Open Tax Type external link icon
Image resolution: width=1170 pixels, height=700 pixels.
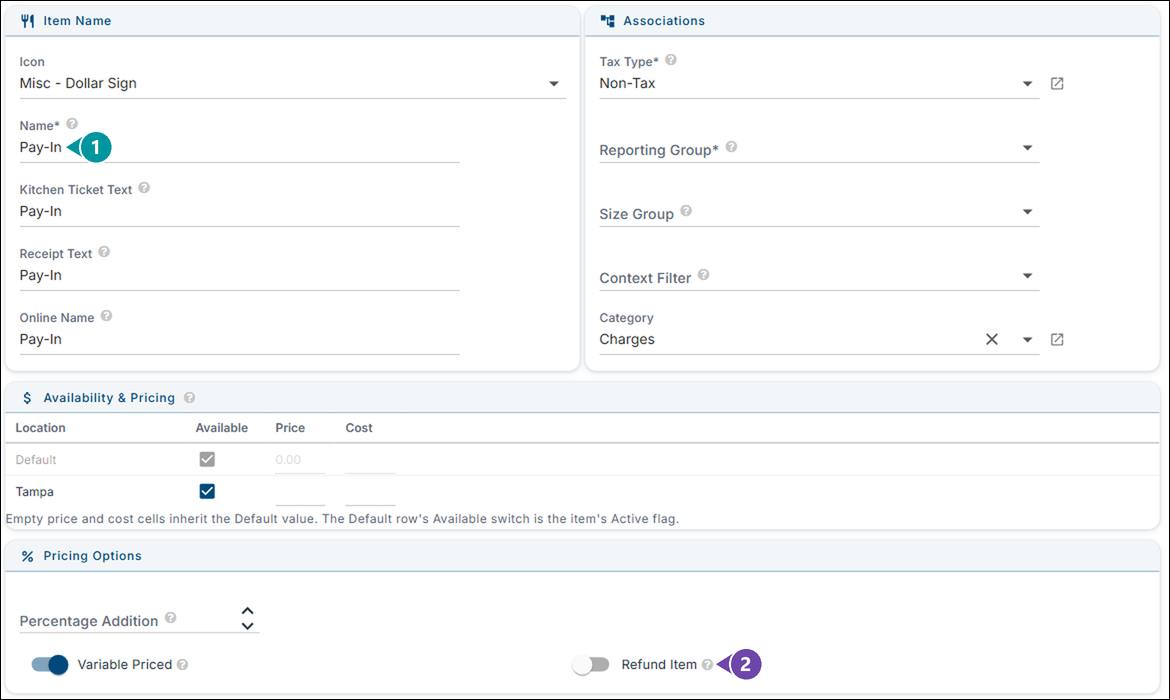click(1057, 84)
